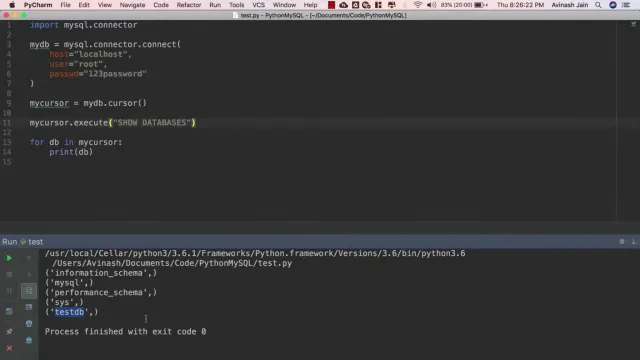Click the test.py window title
Screen dimensions: 640x360
click(x=320, y=16)
